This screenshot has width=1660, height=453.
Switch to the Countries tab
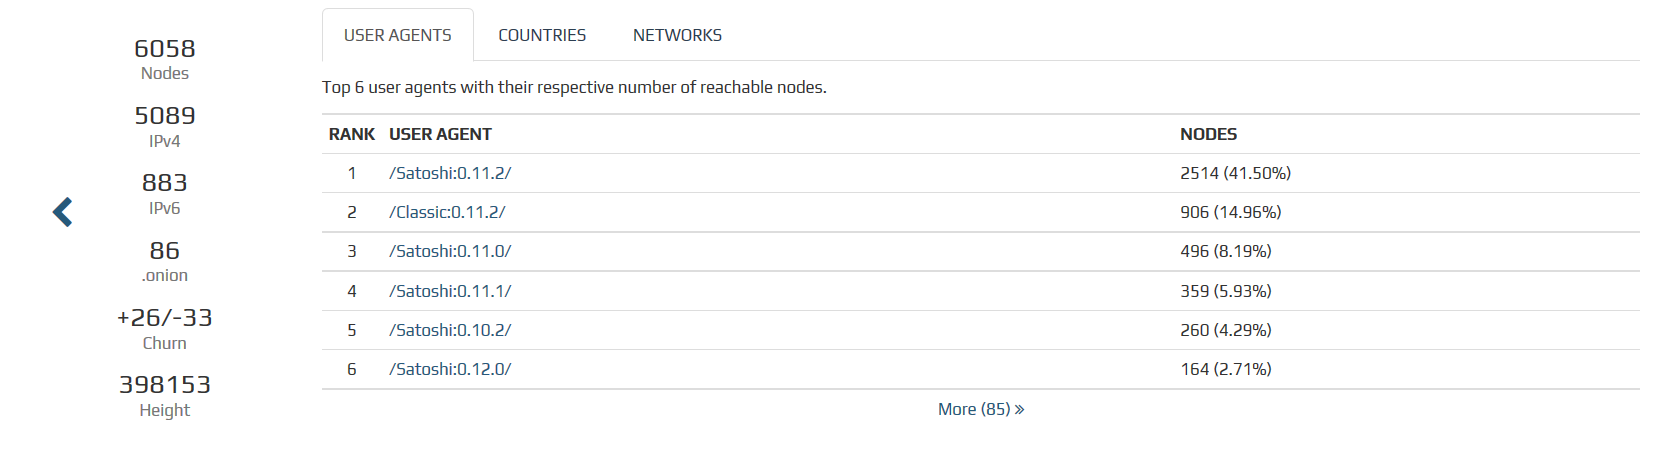pyautogui.click(x=542, y=35)
